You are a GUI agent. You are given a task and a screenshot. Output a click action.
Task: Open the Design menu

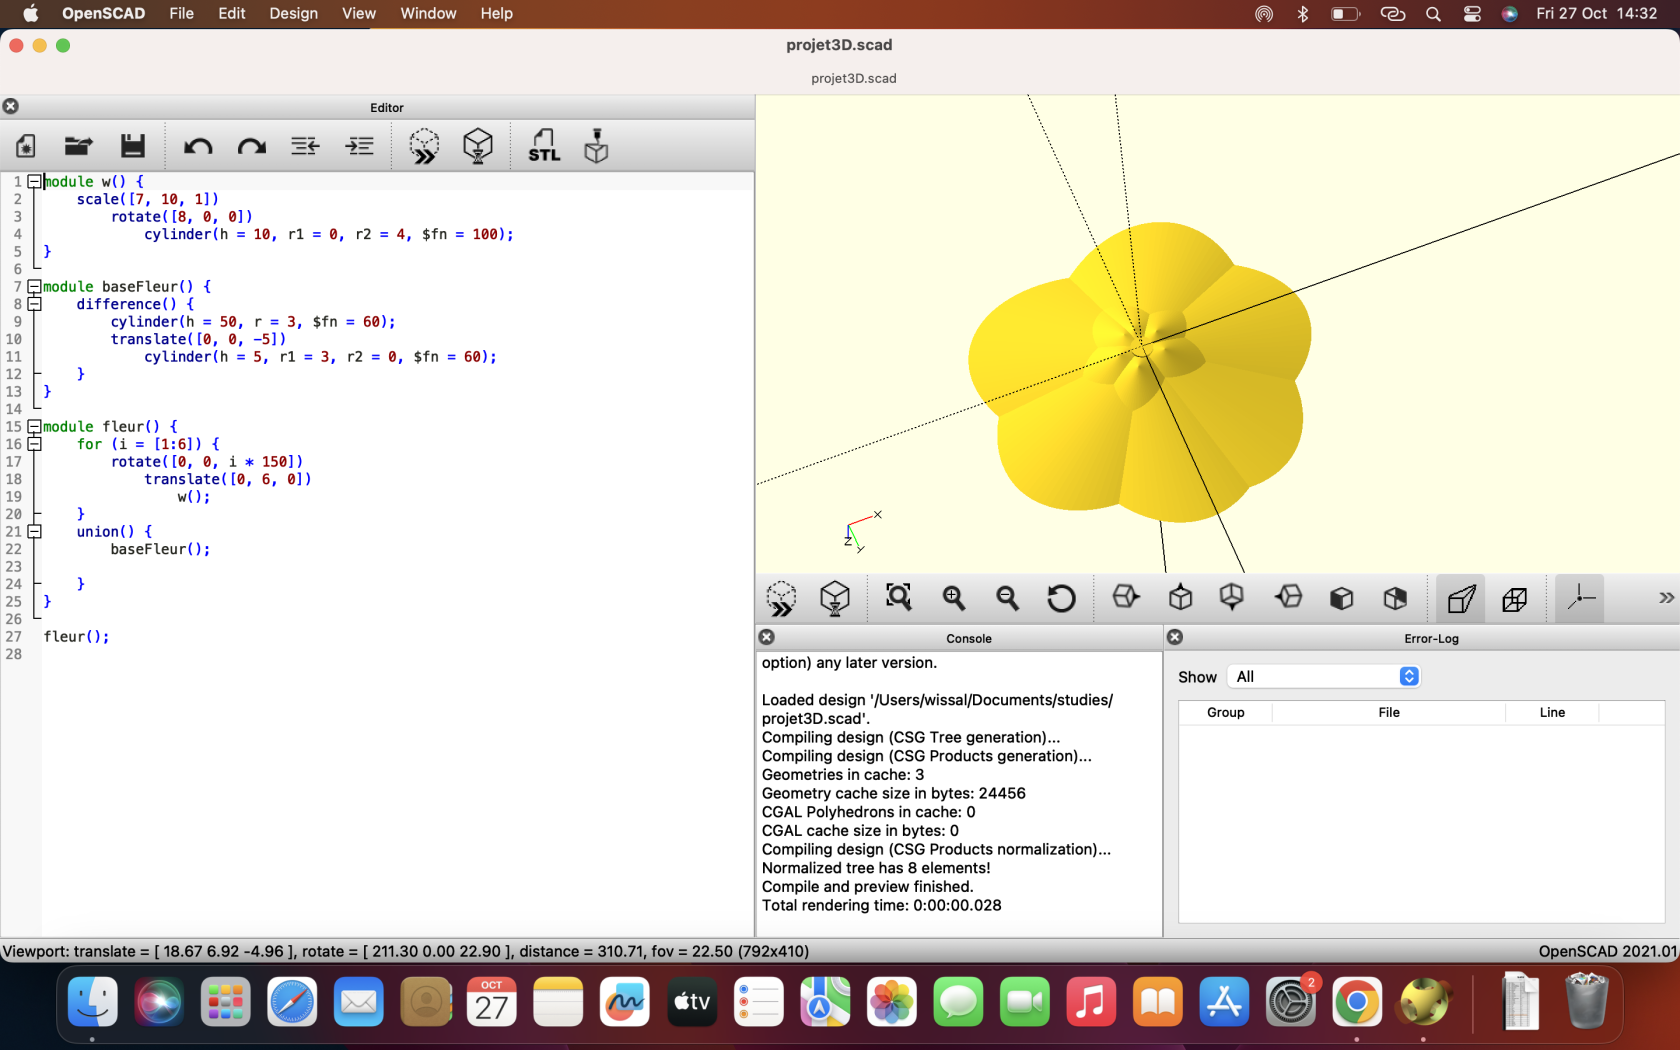[x=293, y=13]
